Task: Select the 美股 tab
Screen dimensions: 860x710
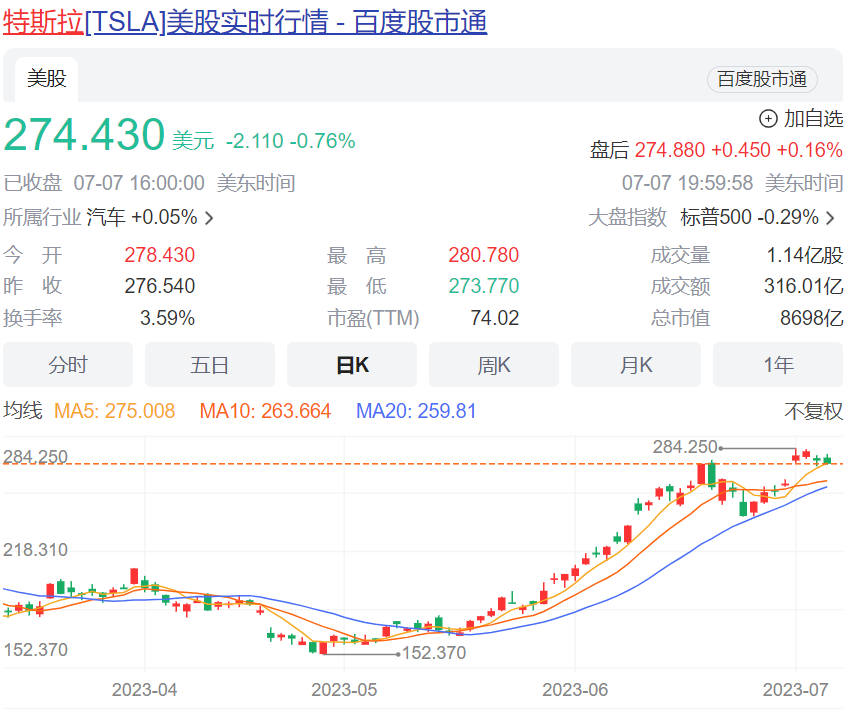Action: (46, 79)
